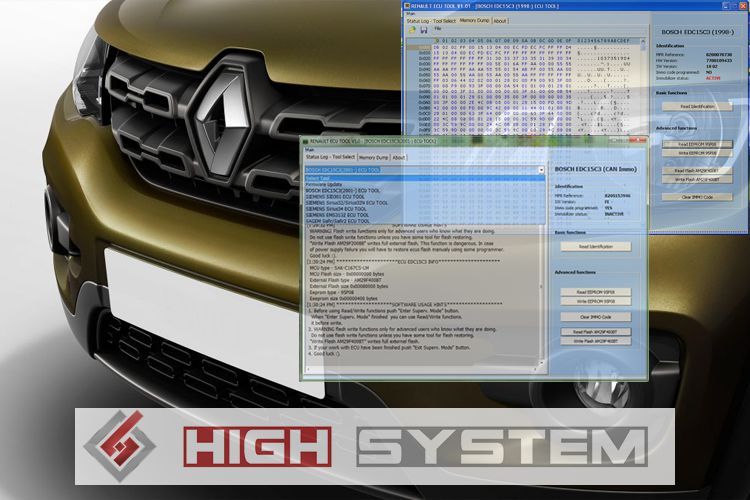
Task: Switch to Memory Dump tab in CAN Immo window
Action: (x=374, y=157)
